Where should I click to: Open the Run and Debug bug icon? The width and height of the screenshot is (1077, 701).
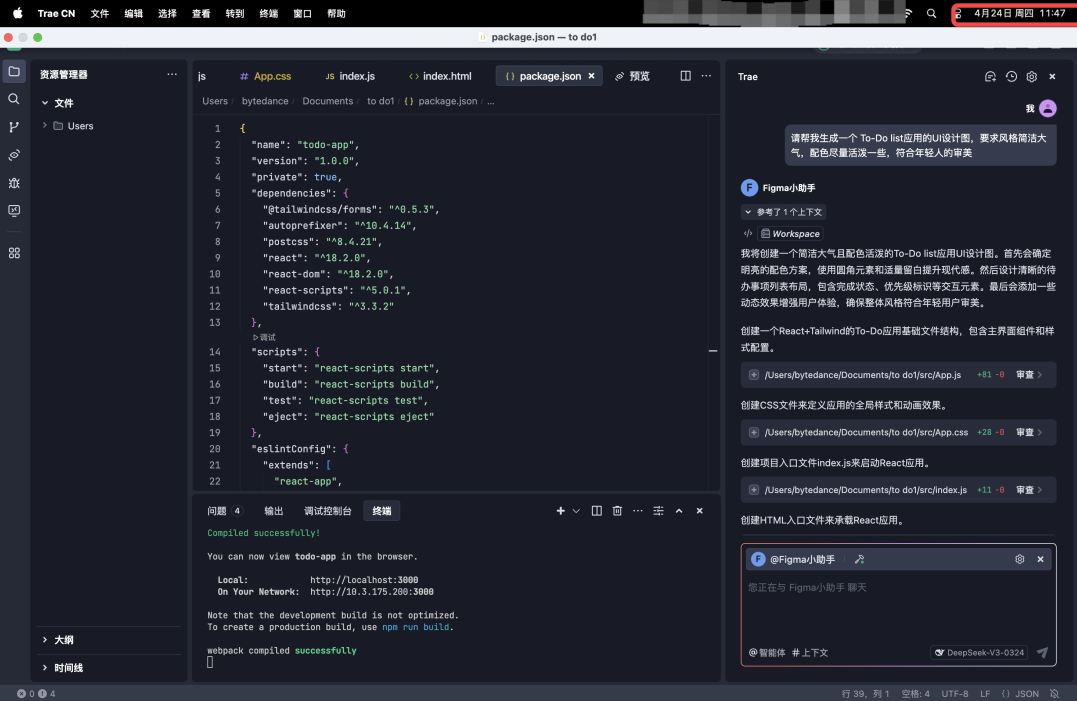pyautogui.click(x=14, y=183)
